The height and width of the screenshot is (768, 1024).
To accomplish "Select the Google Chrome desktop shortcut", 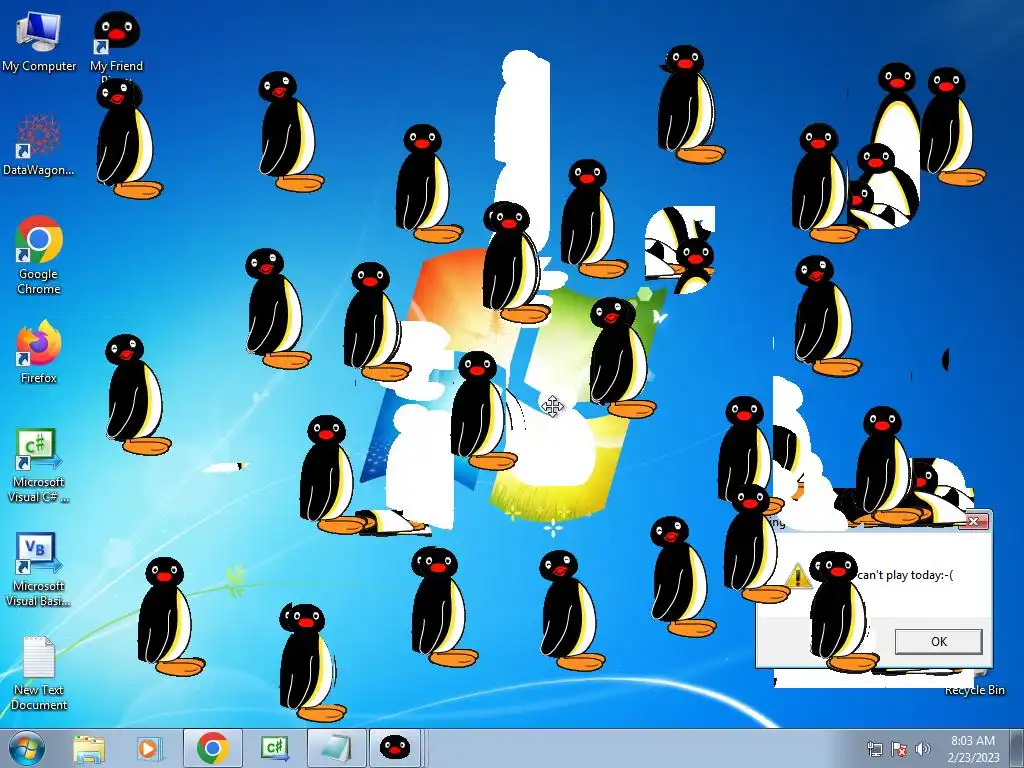I will click(39, 255).
